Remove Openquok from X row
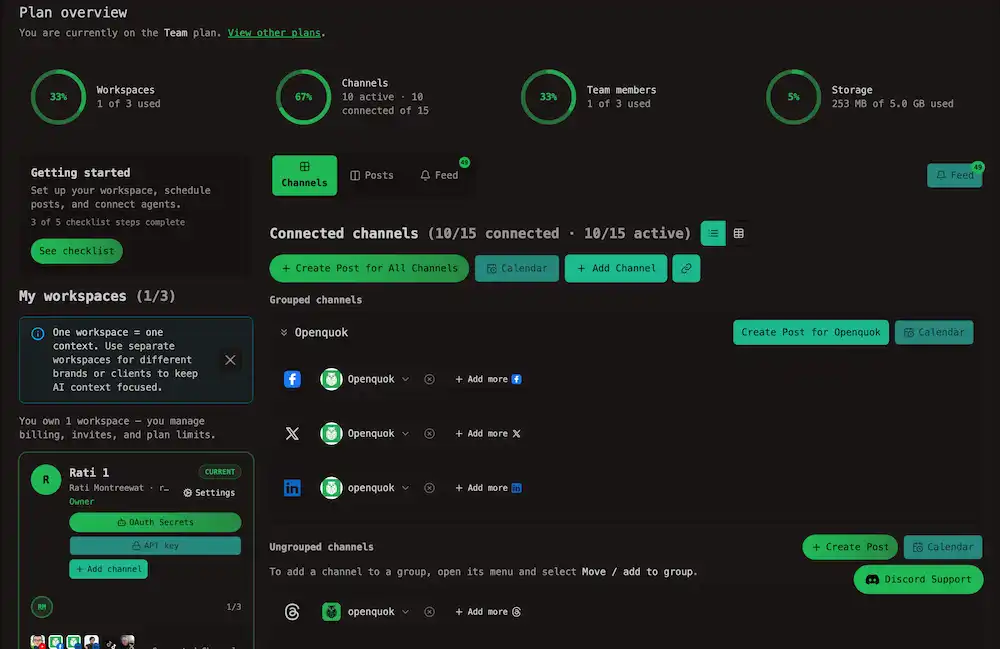The image size is (1000, 649). pyautogui.click(x=429, y=434)
